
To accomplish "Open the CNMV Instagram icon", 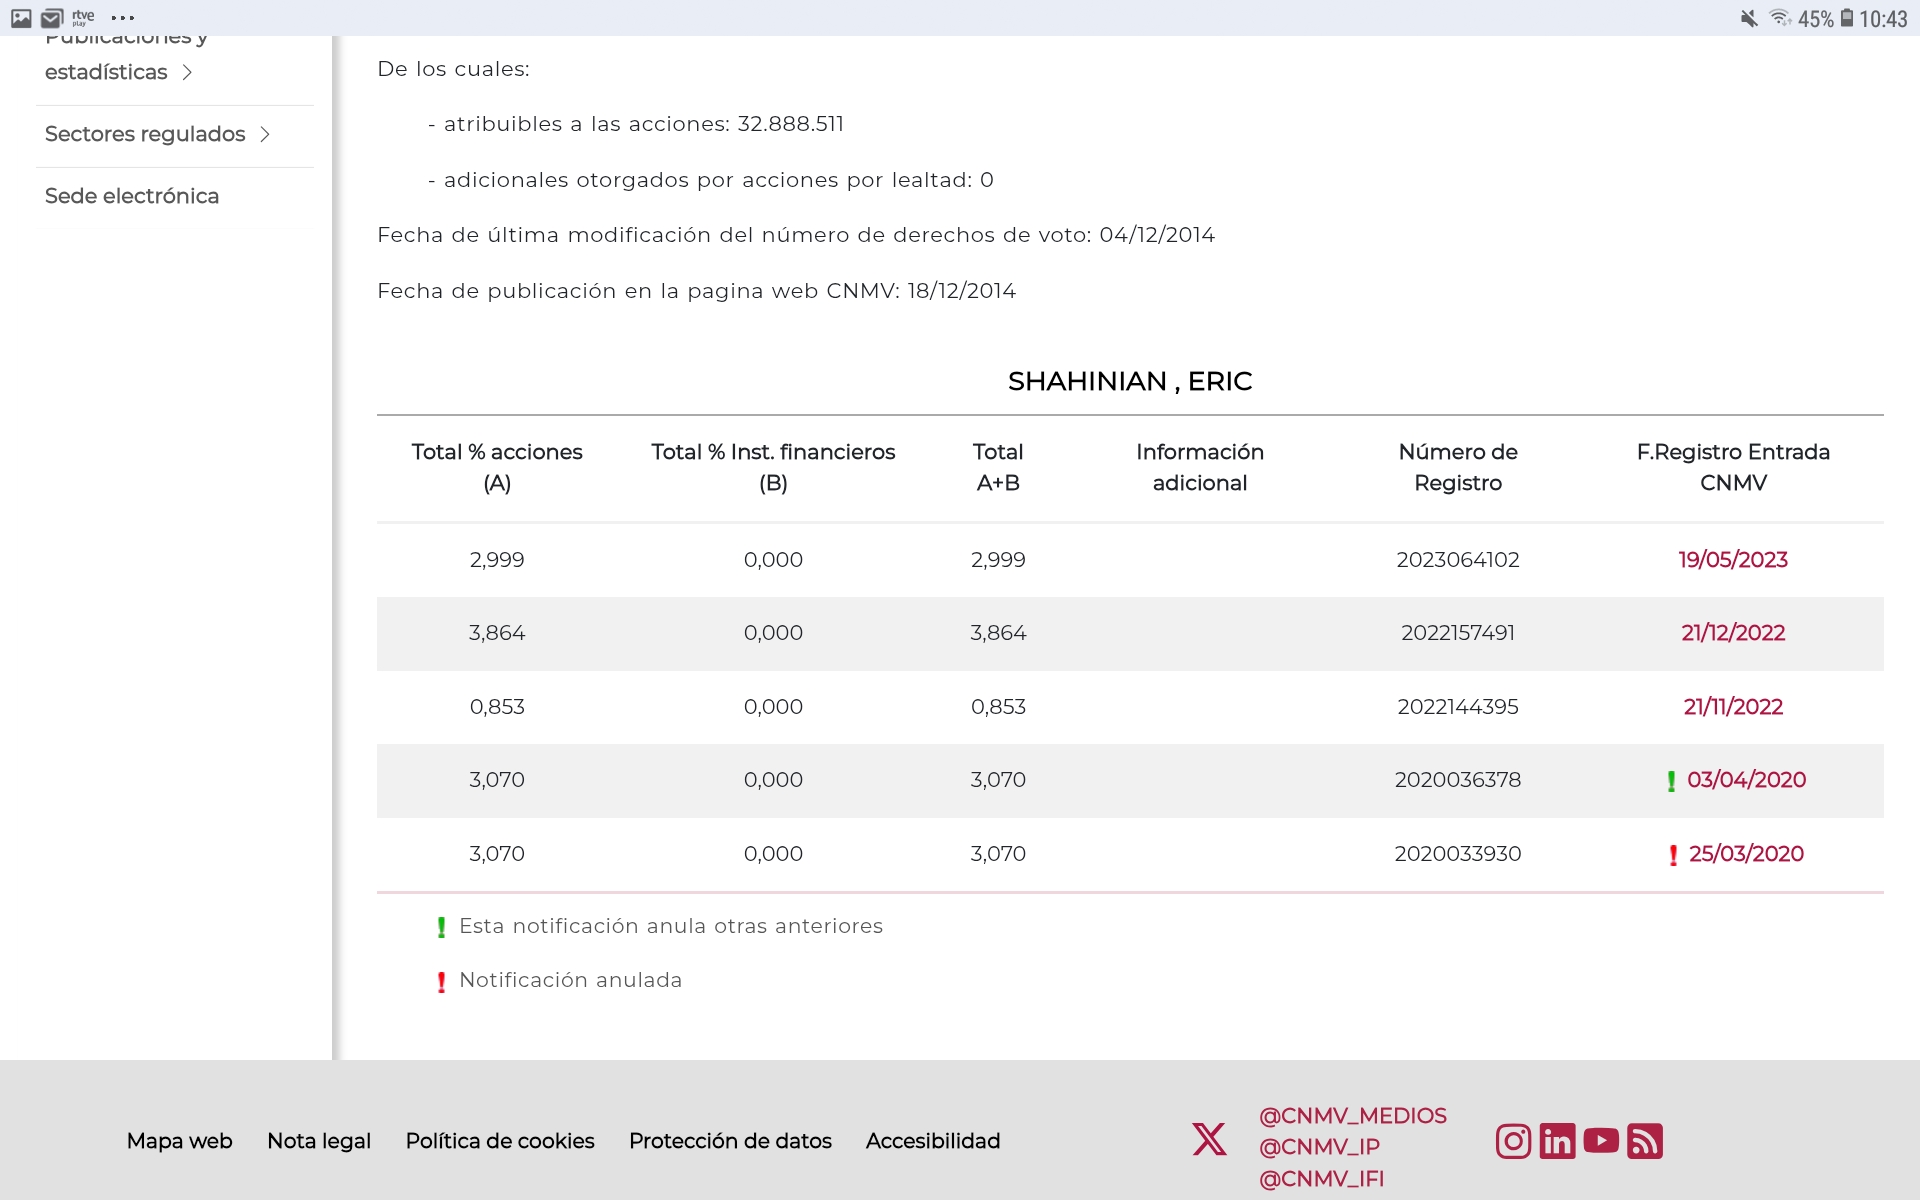I will coord(1513,1141).
